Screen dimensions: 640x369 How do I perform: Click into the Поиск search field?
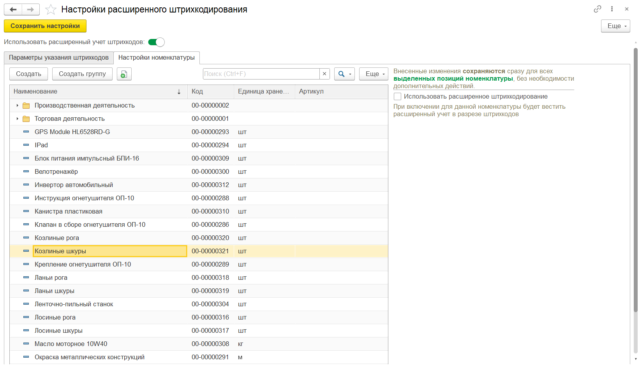tap(261, 74)
